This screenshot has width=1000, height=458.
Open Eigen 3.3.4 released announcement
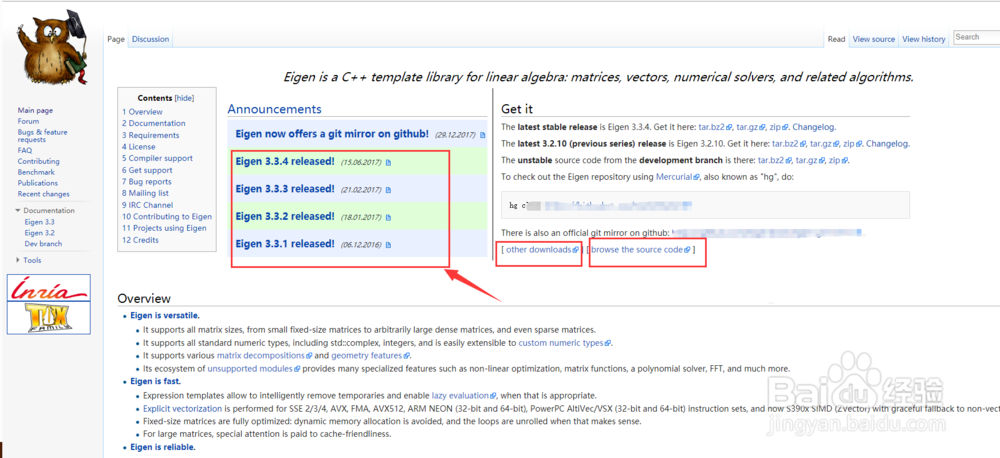(x=284, y=161)
